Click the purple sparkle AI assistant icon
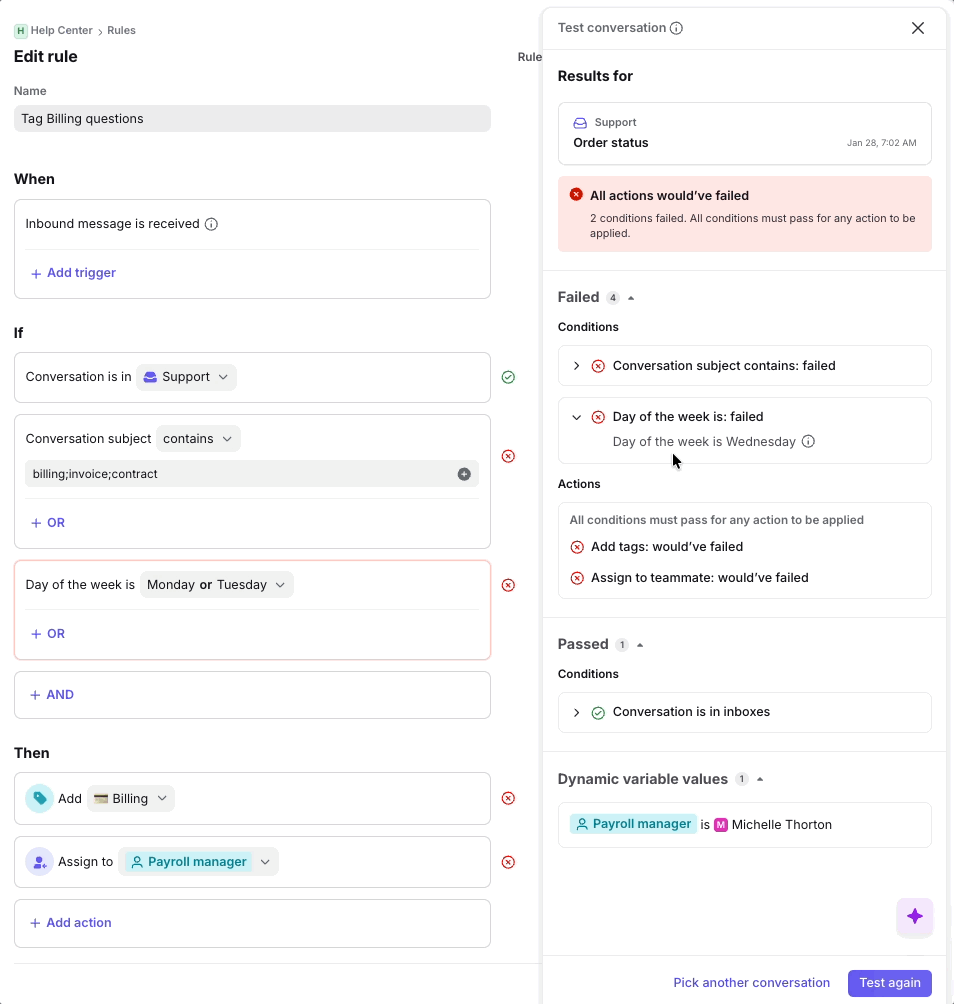The width and height of the screenshot is (954, 1004). point(914,916)
